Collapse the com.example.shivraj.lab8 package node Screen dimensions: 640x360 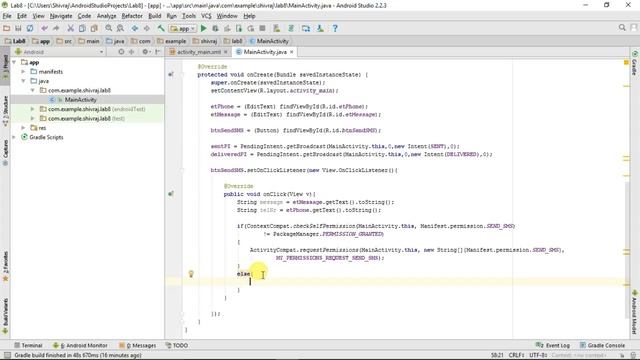tap(33, 90)
